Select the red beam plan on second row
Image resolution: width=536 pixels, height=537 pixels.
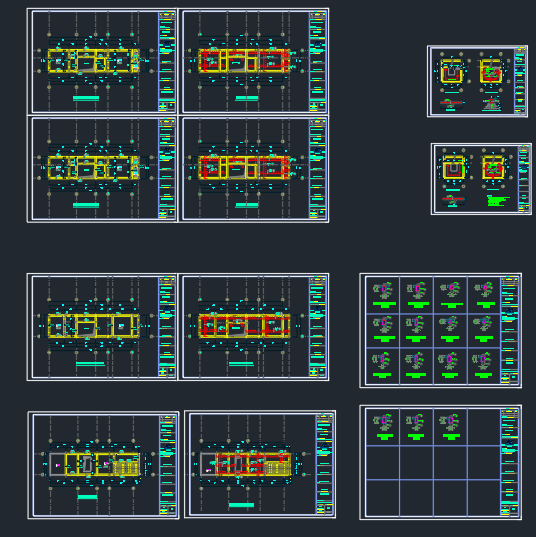(x=245, y=167)
